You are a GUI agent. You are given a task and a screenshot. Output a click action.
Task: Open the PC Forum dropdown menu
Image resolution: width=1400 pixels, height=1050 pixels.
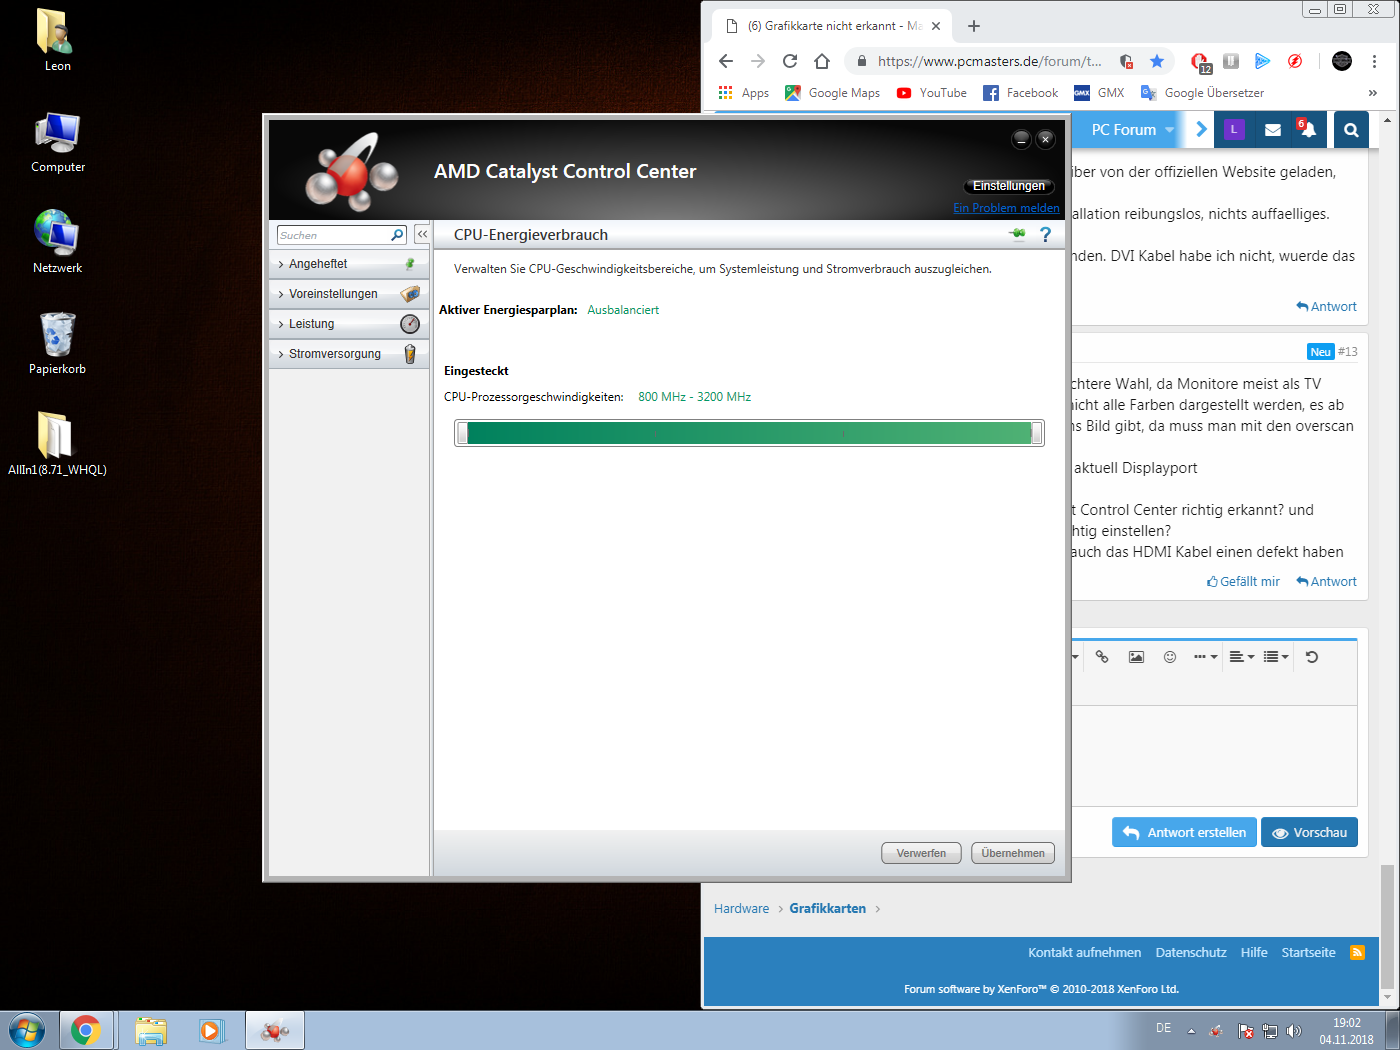click(x=1131, y=130)
